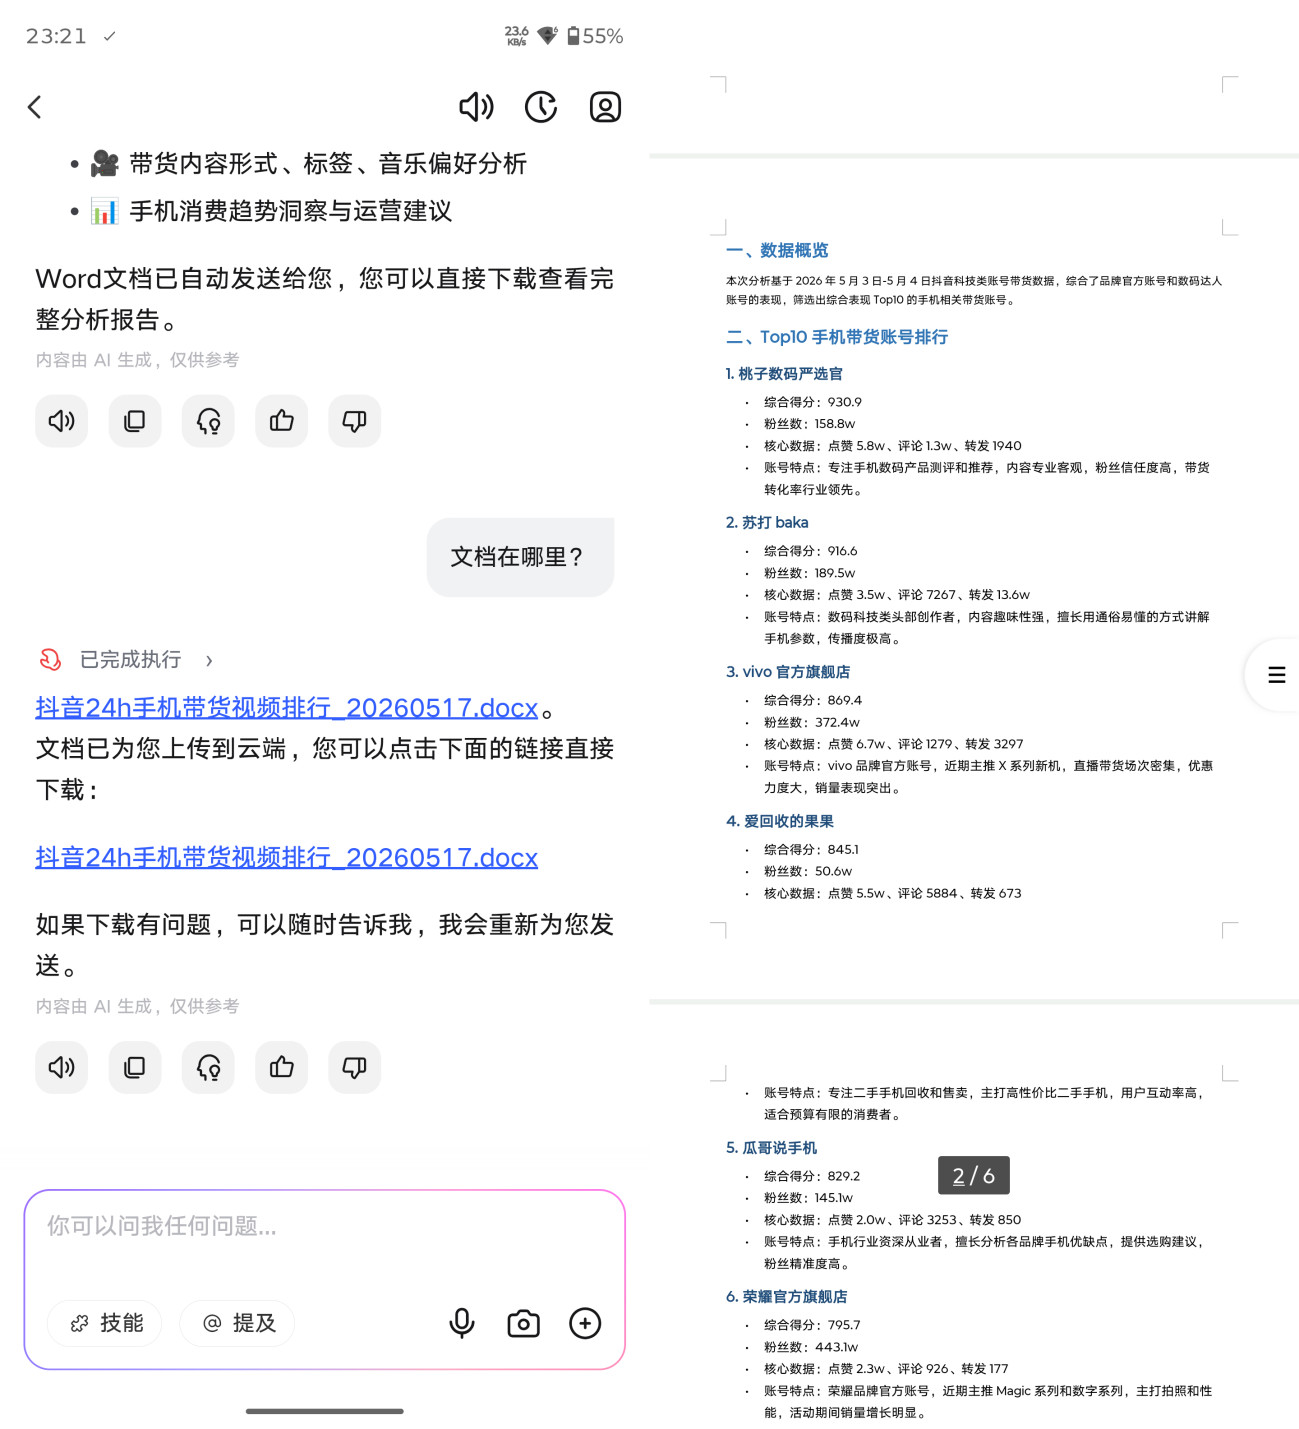Viewport: 1299px width, 1429px height.
Task: Open camera from input box
Action: tap(524, 1323)
